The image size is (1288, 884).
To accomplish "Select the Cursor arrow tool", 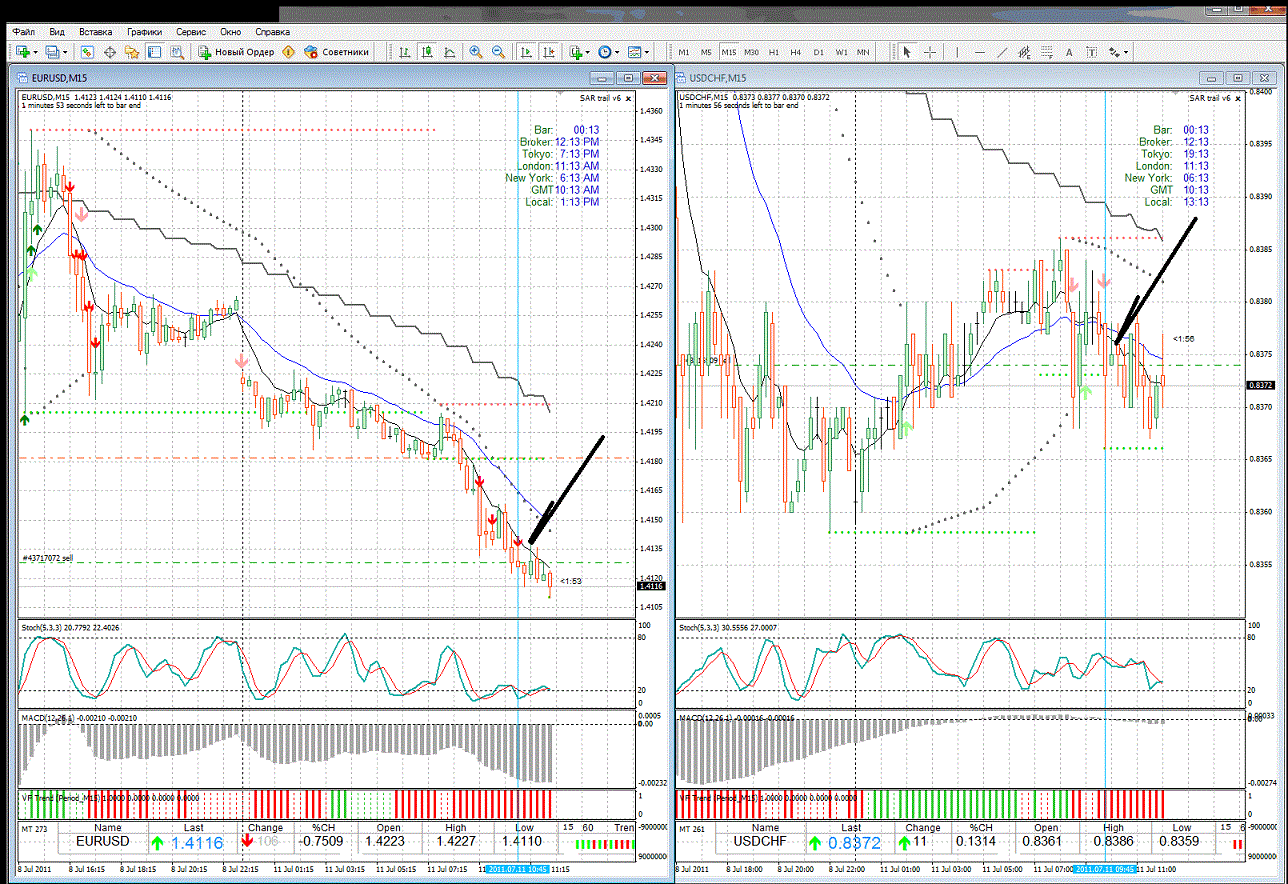I will (x=907, y=51).
